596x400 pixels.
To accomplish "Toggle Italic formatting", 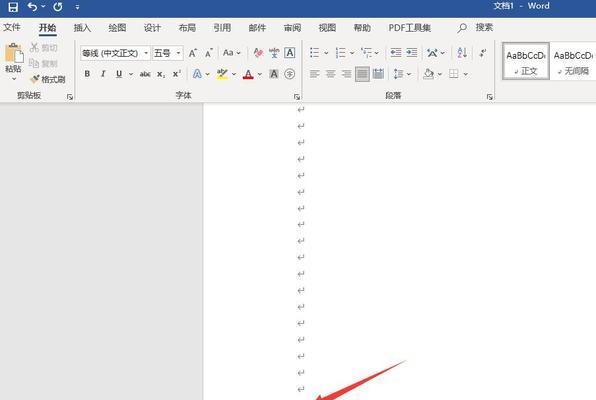I will tap(103, 74).
